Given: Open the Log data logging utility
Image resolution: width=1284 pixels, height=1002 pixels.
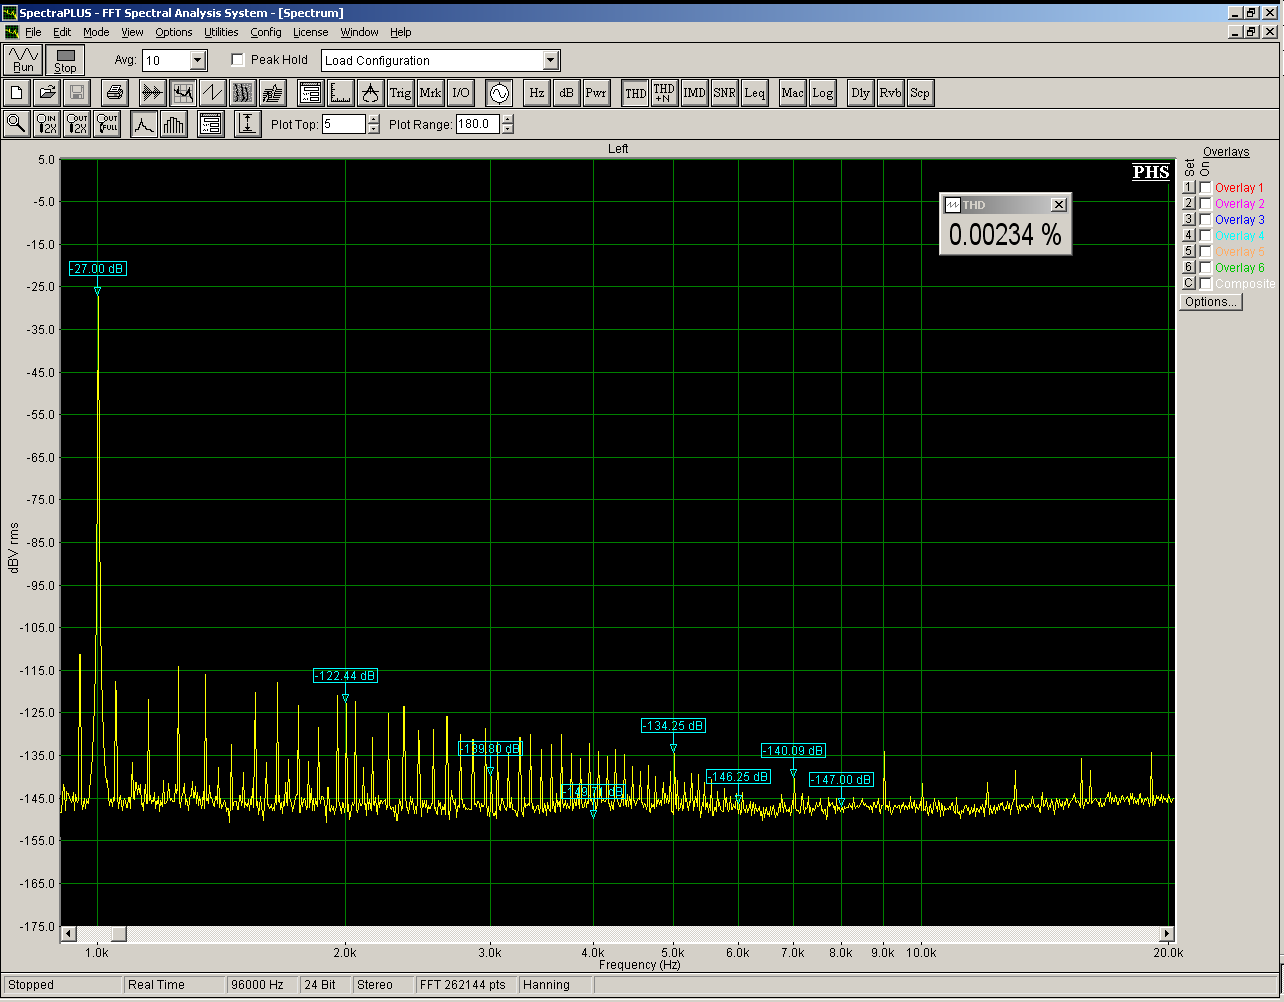Looking at the screenshot, I should [x=823, y=93].
